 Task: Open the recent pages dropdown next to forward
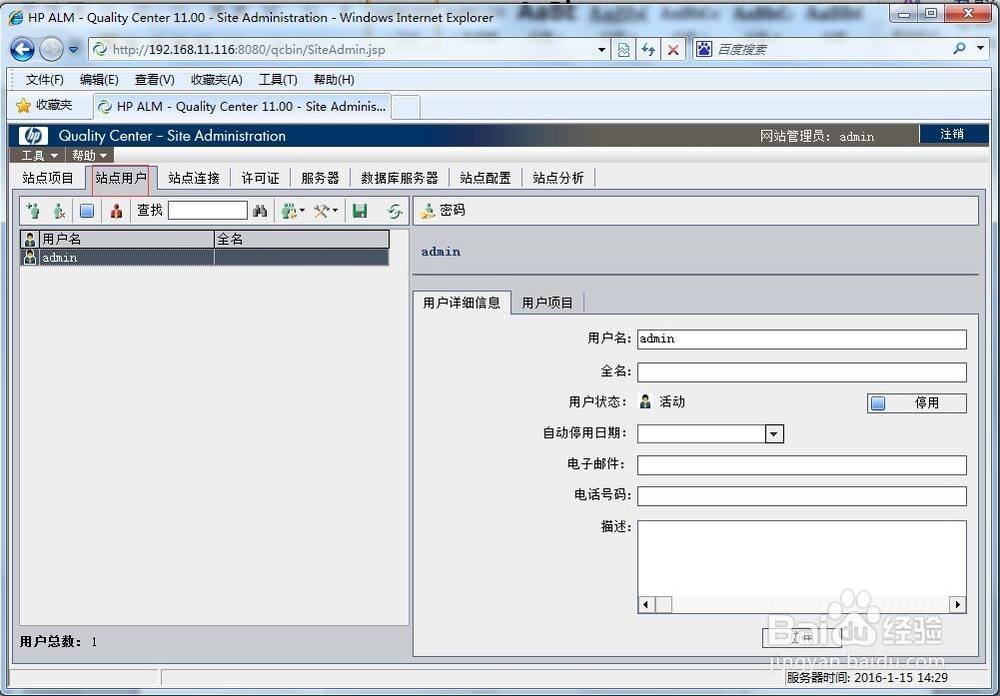[x=73, y=49]
